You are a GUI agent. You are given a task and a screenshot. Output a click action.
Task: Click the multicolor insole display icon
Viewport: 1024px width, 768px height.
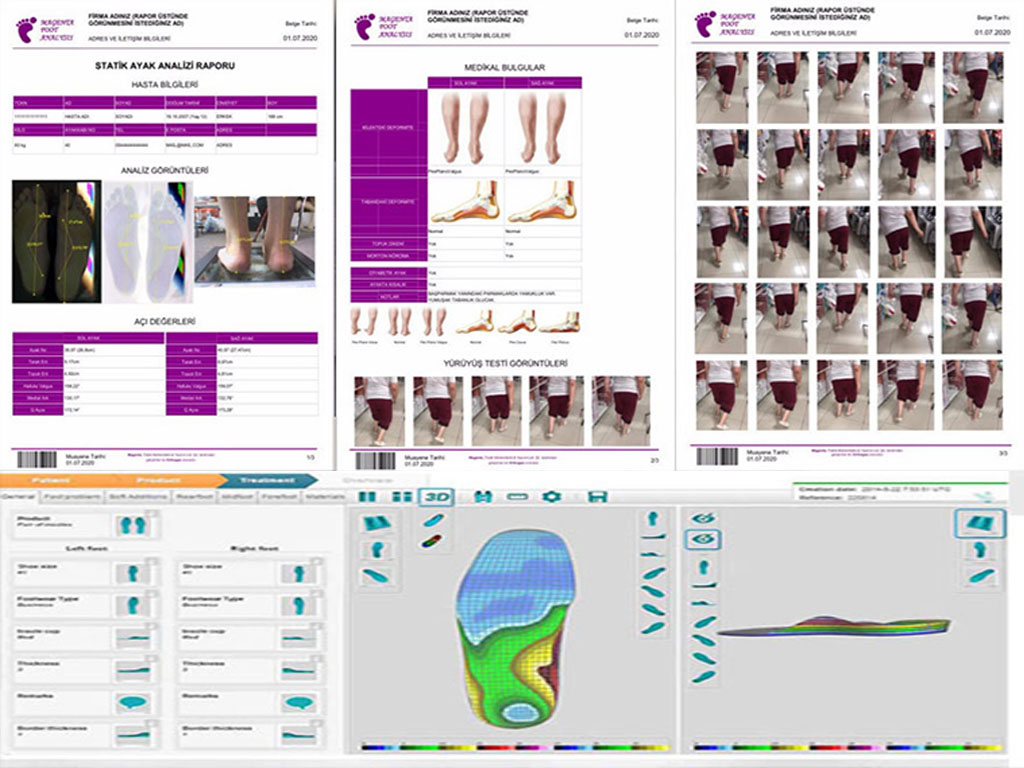tap(432, 541)
